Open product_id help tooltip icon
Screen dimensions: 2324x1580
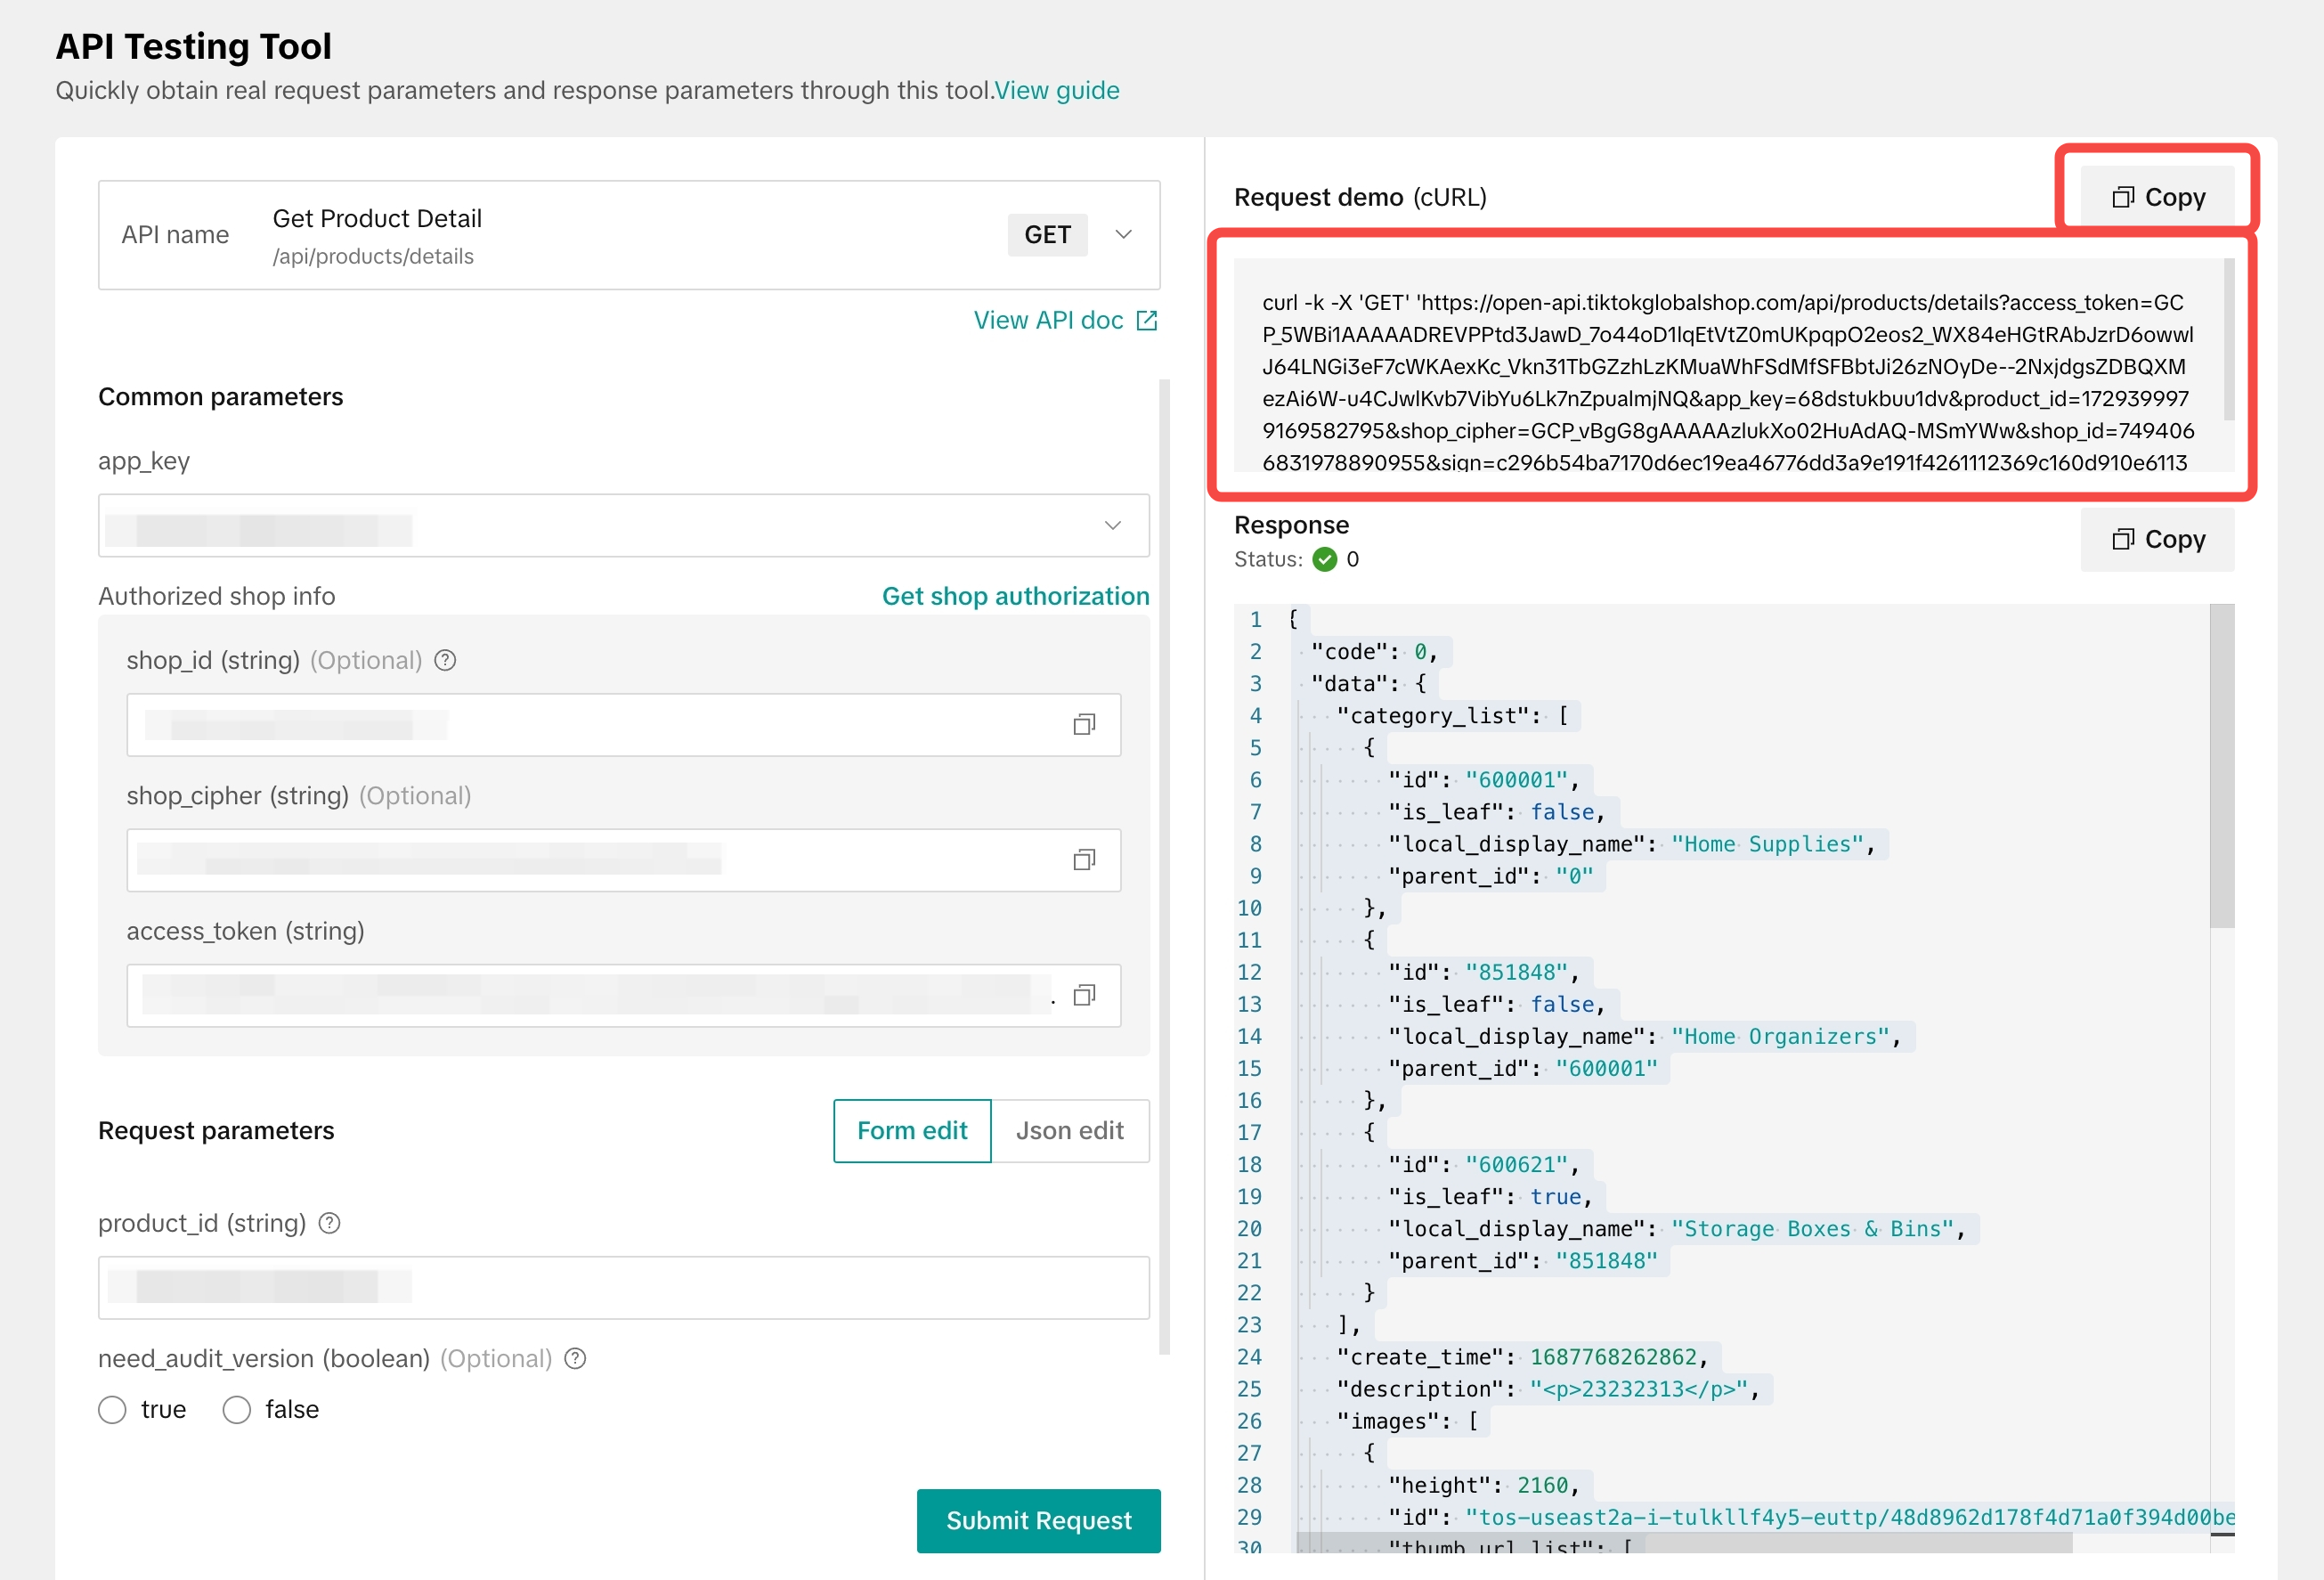click(329, 1223)
